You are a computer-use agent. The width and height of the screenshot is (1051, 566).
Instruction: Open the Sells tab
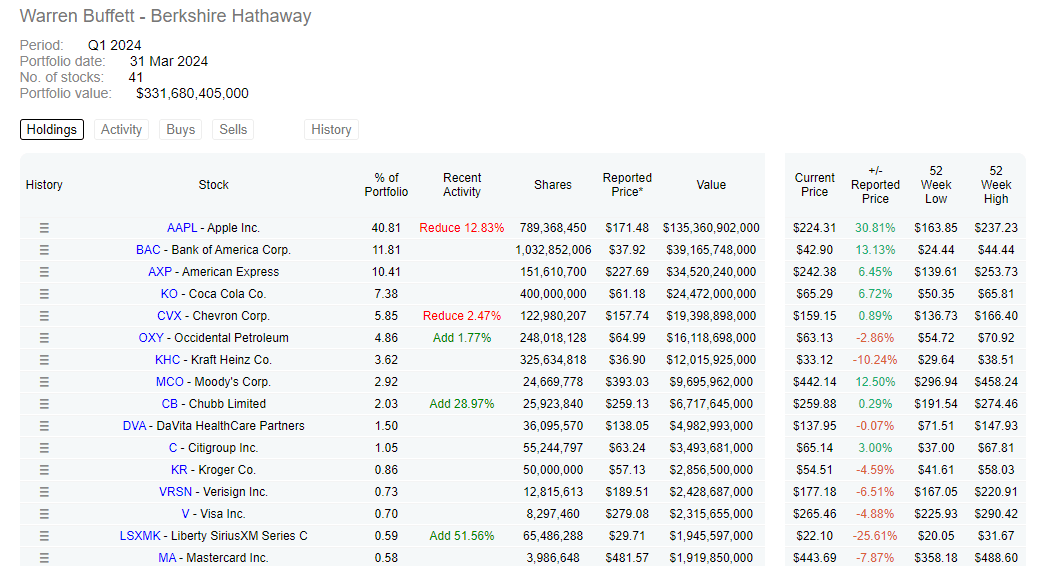click(233, 129)
